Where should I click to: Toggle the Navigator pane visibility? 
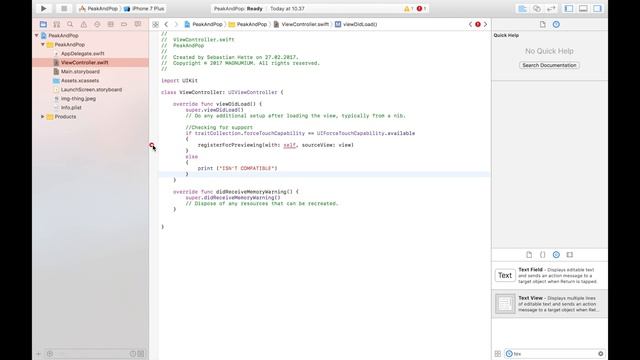(569, 9)
